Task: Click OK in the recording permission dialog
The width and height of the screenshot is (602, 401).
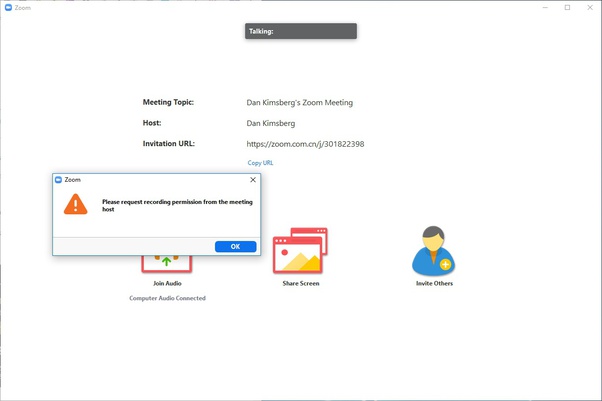Action: click(235, 247)
